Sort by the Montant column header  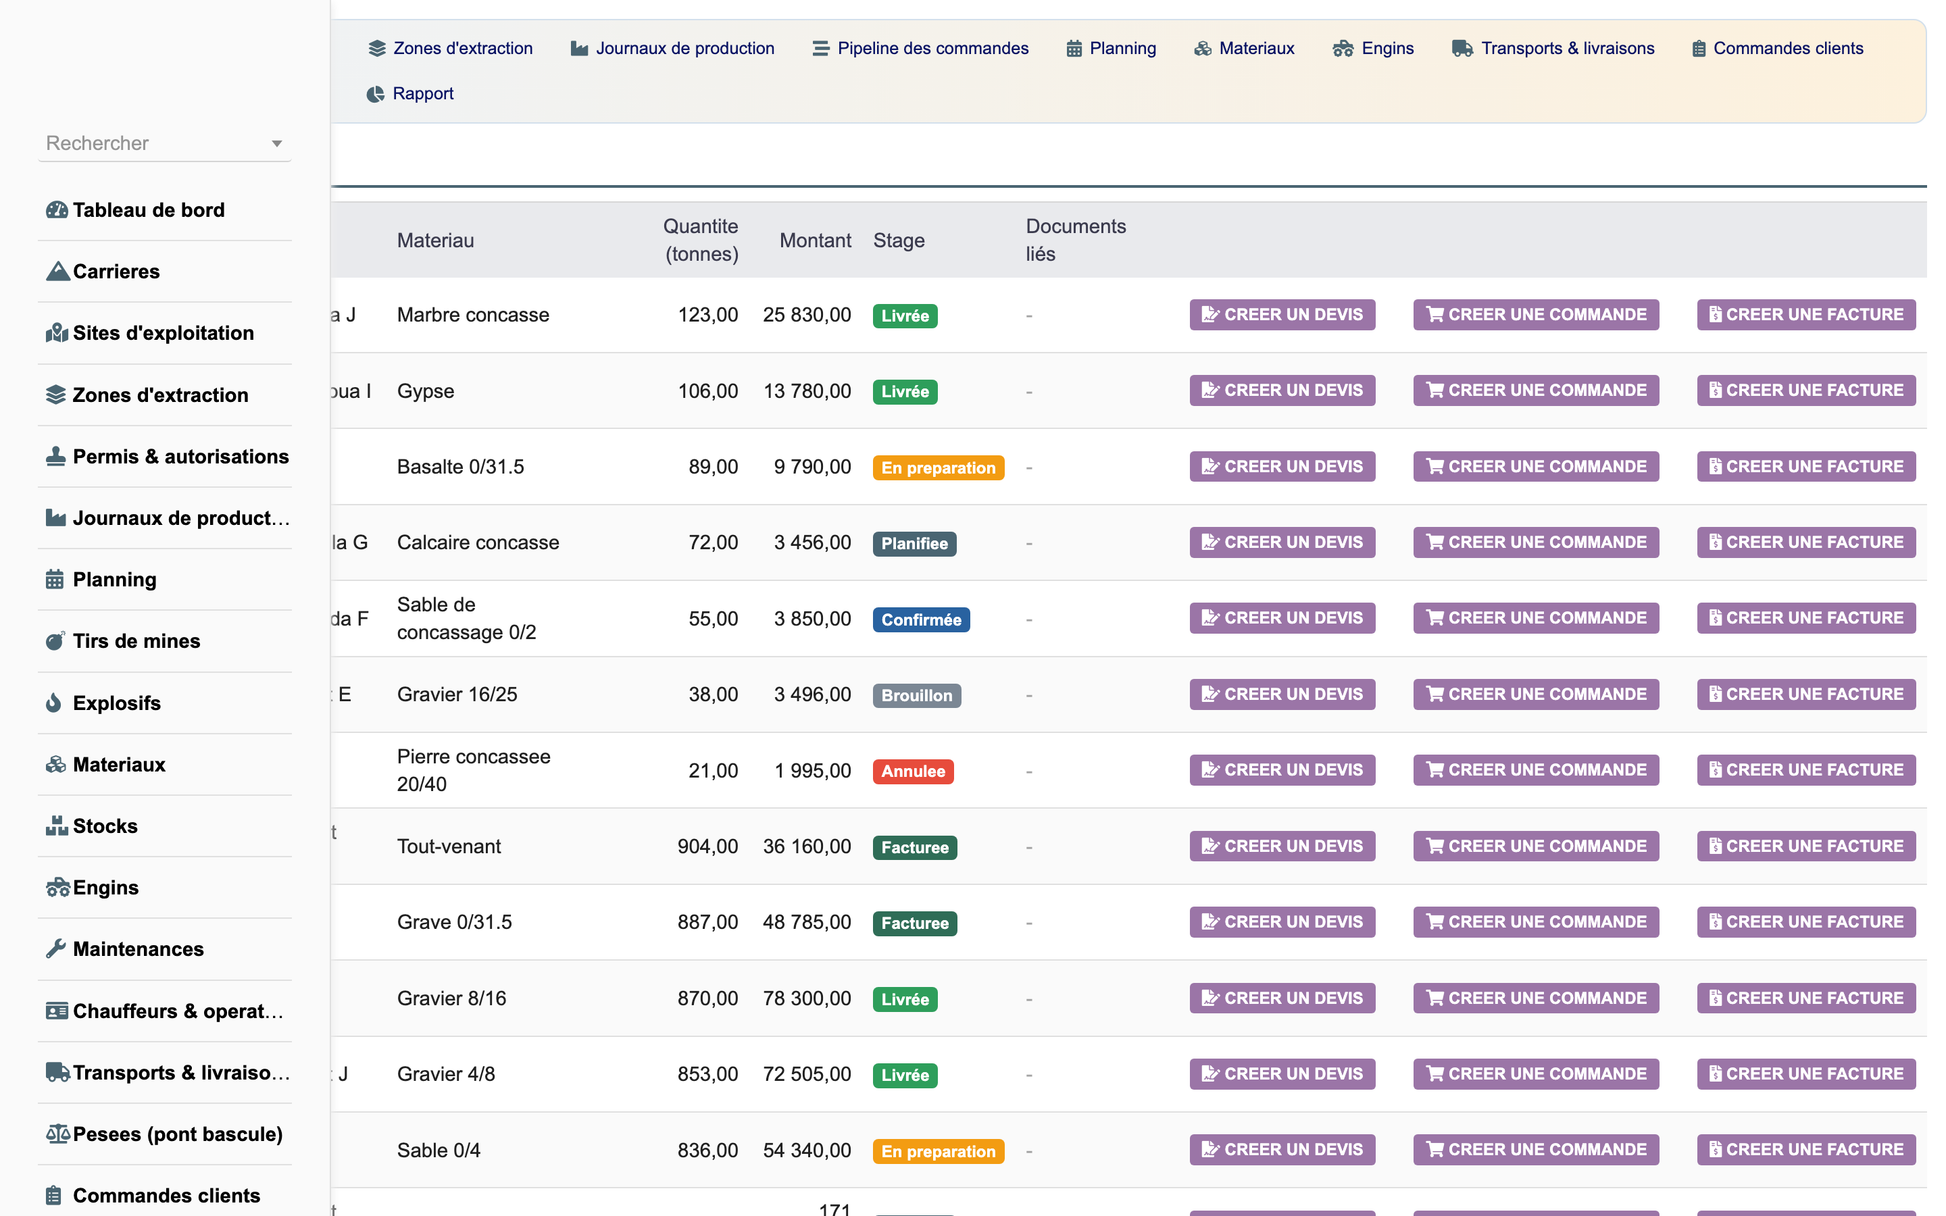815,240
